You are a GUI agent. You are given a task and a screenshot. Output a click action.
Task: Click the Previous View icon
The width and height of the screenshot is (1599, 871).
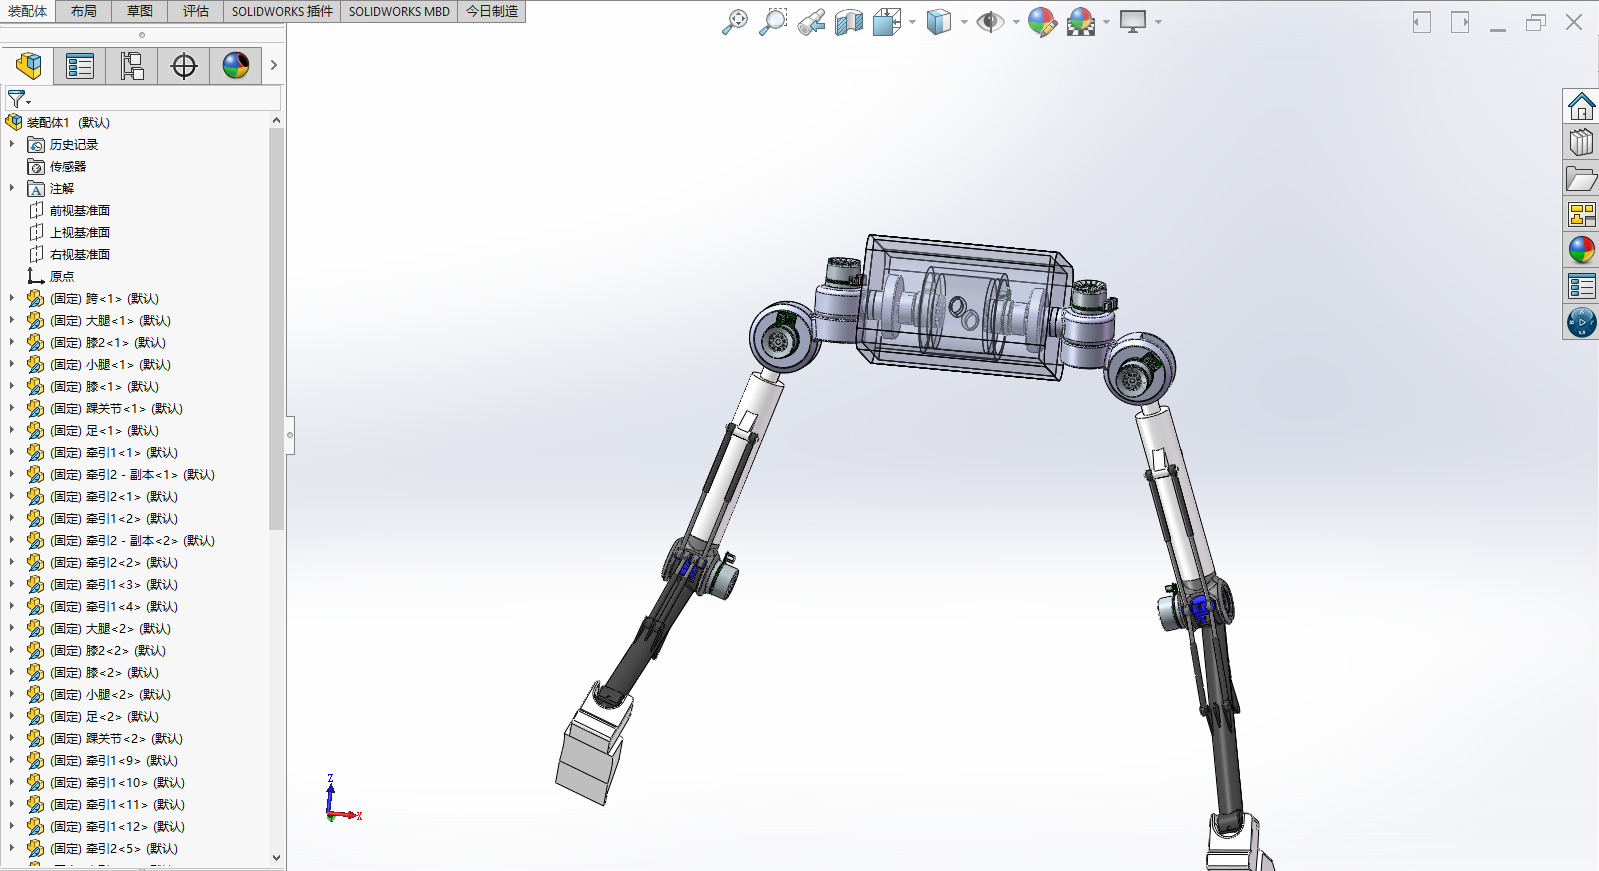811,22
